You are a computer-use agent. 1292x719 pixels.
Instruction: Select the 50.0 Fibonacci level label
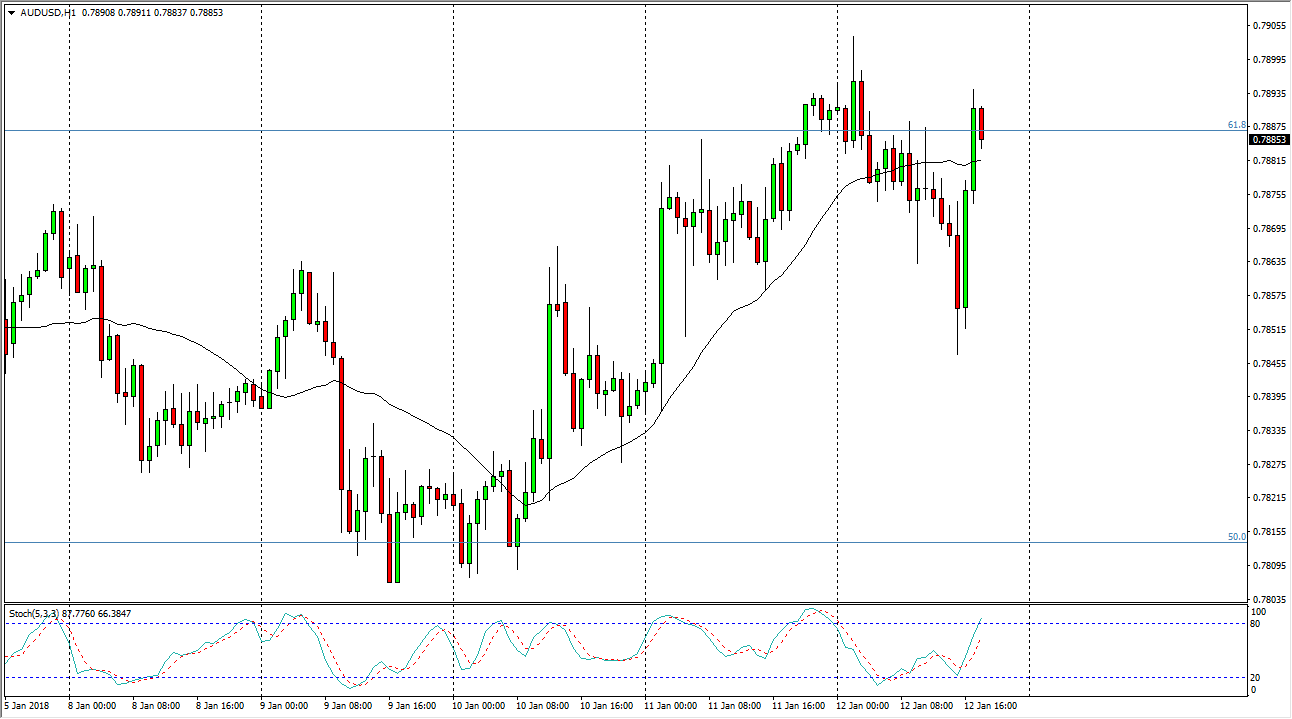1236,537
